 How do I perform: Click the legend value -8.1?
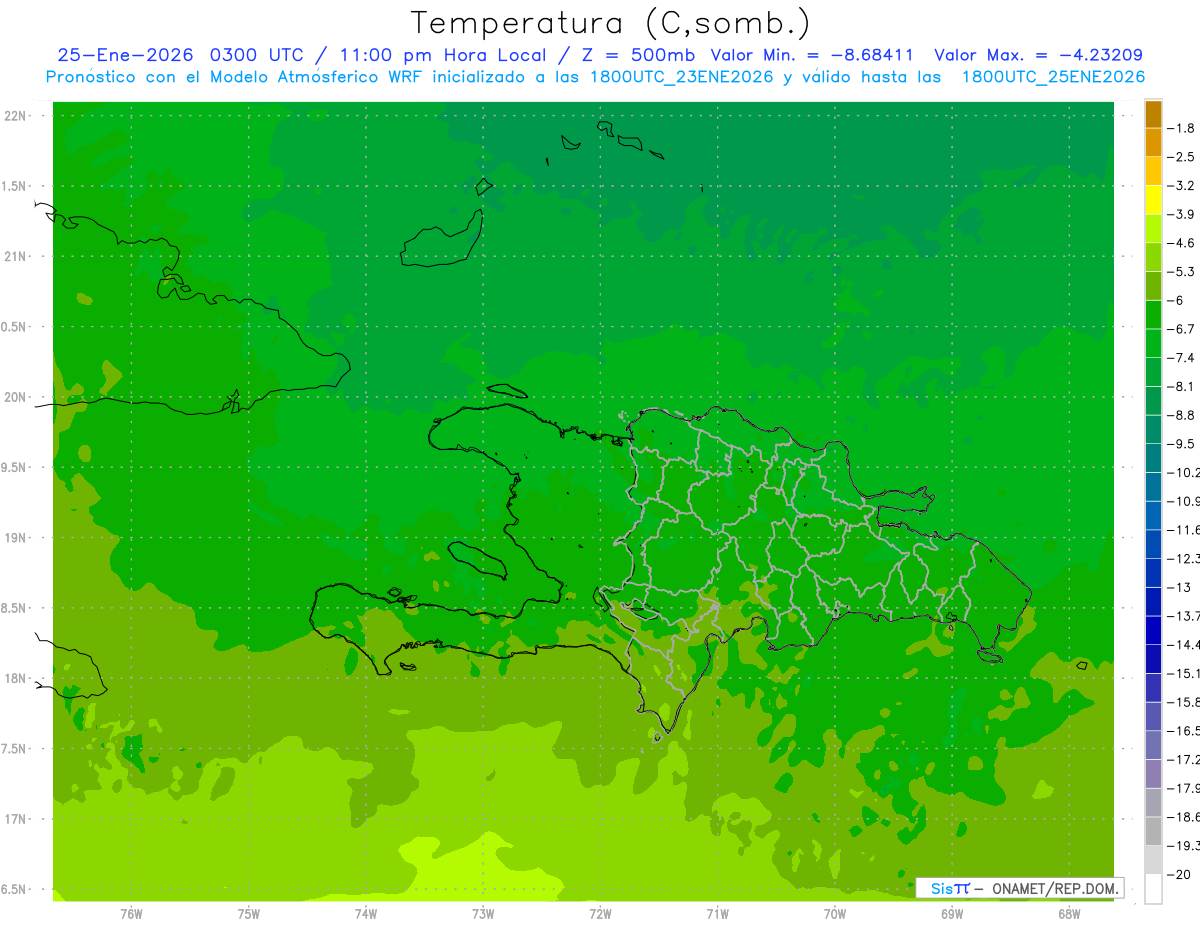(x=1181, y=386)
